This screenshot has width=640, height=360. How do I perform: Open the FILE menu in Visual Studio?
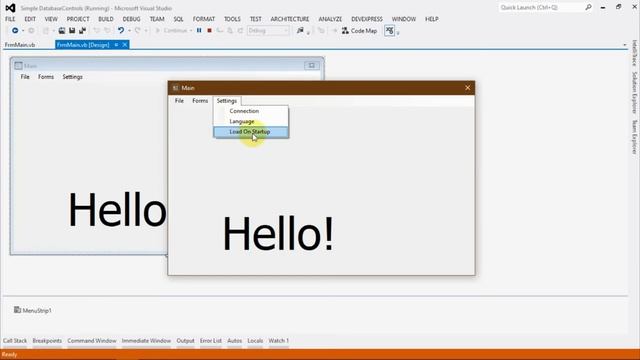tap(10, 19)
